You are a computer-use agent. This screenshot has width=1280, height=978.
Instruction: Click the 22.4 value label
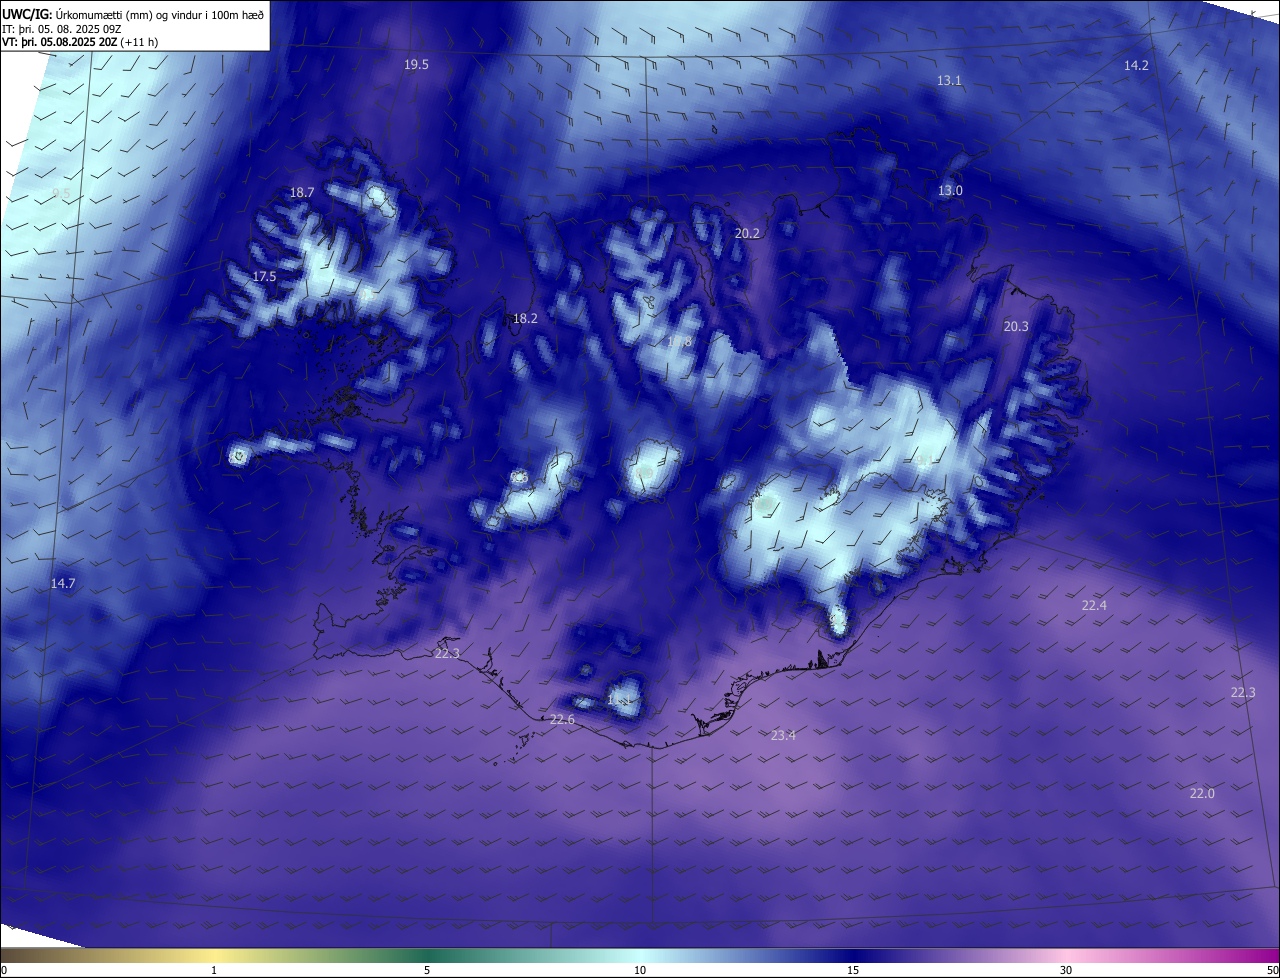[1094, 605]
